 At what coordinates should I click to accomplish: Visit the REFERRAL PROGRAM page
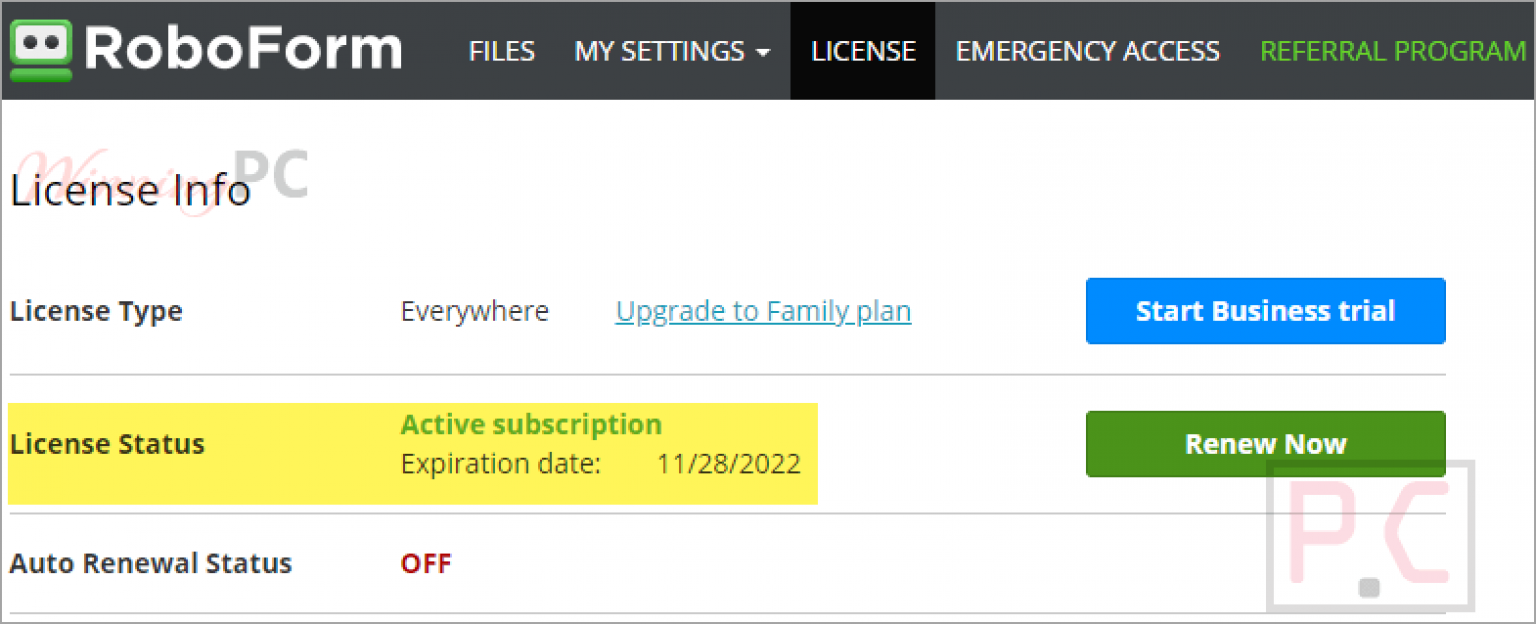[x=1392, y=51]
